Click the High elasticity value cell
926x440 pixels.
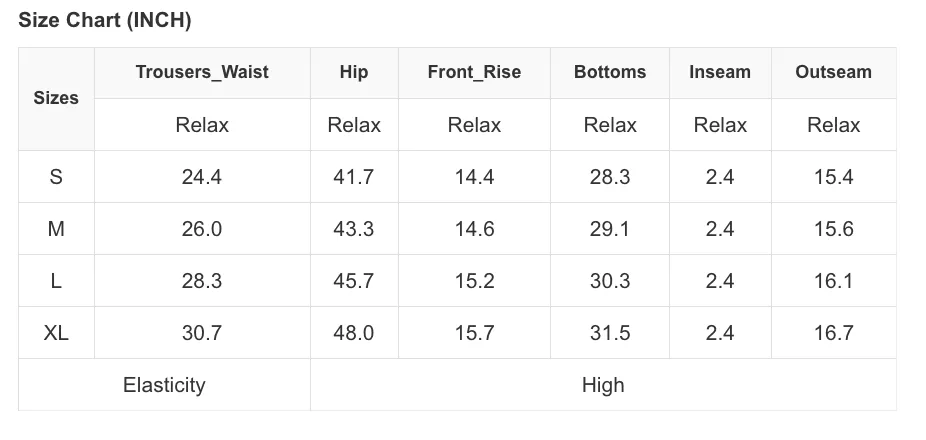click(603, 384)
